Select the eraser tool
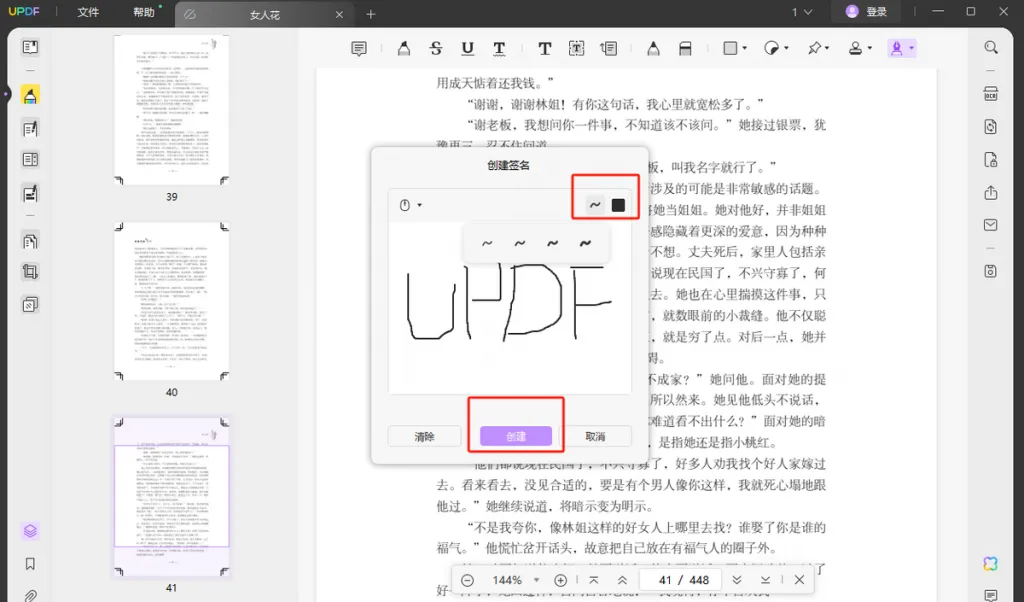The width and height of the screenshot is (1024, 602). 685,48
